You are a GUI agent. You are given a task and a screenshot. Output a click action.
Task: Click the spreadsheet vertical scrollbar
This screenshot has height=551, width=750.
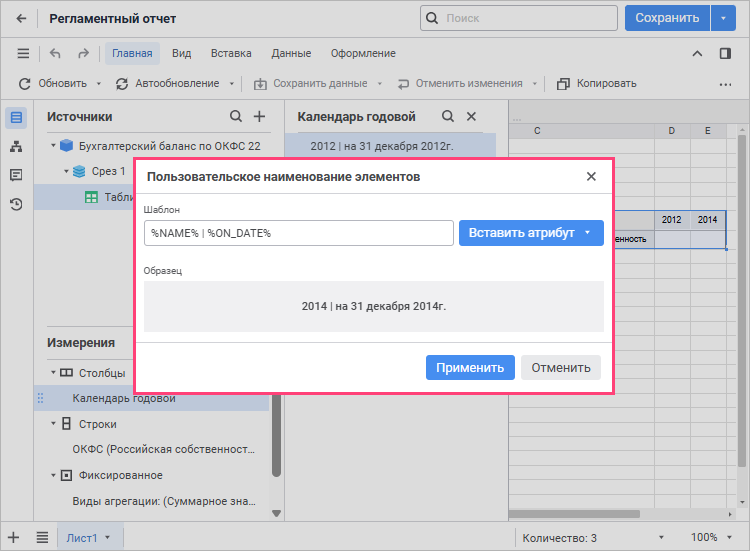click(x=742, y=299)
